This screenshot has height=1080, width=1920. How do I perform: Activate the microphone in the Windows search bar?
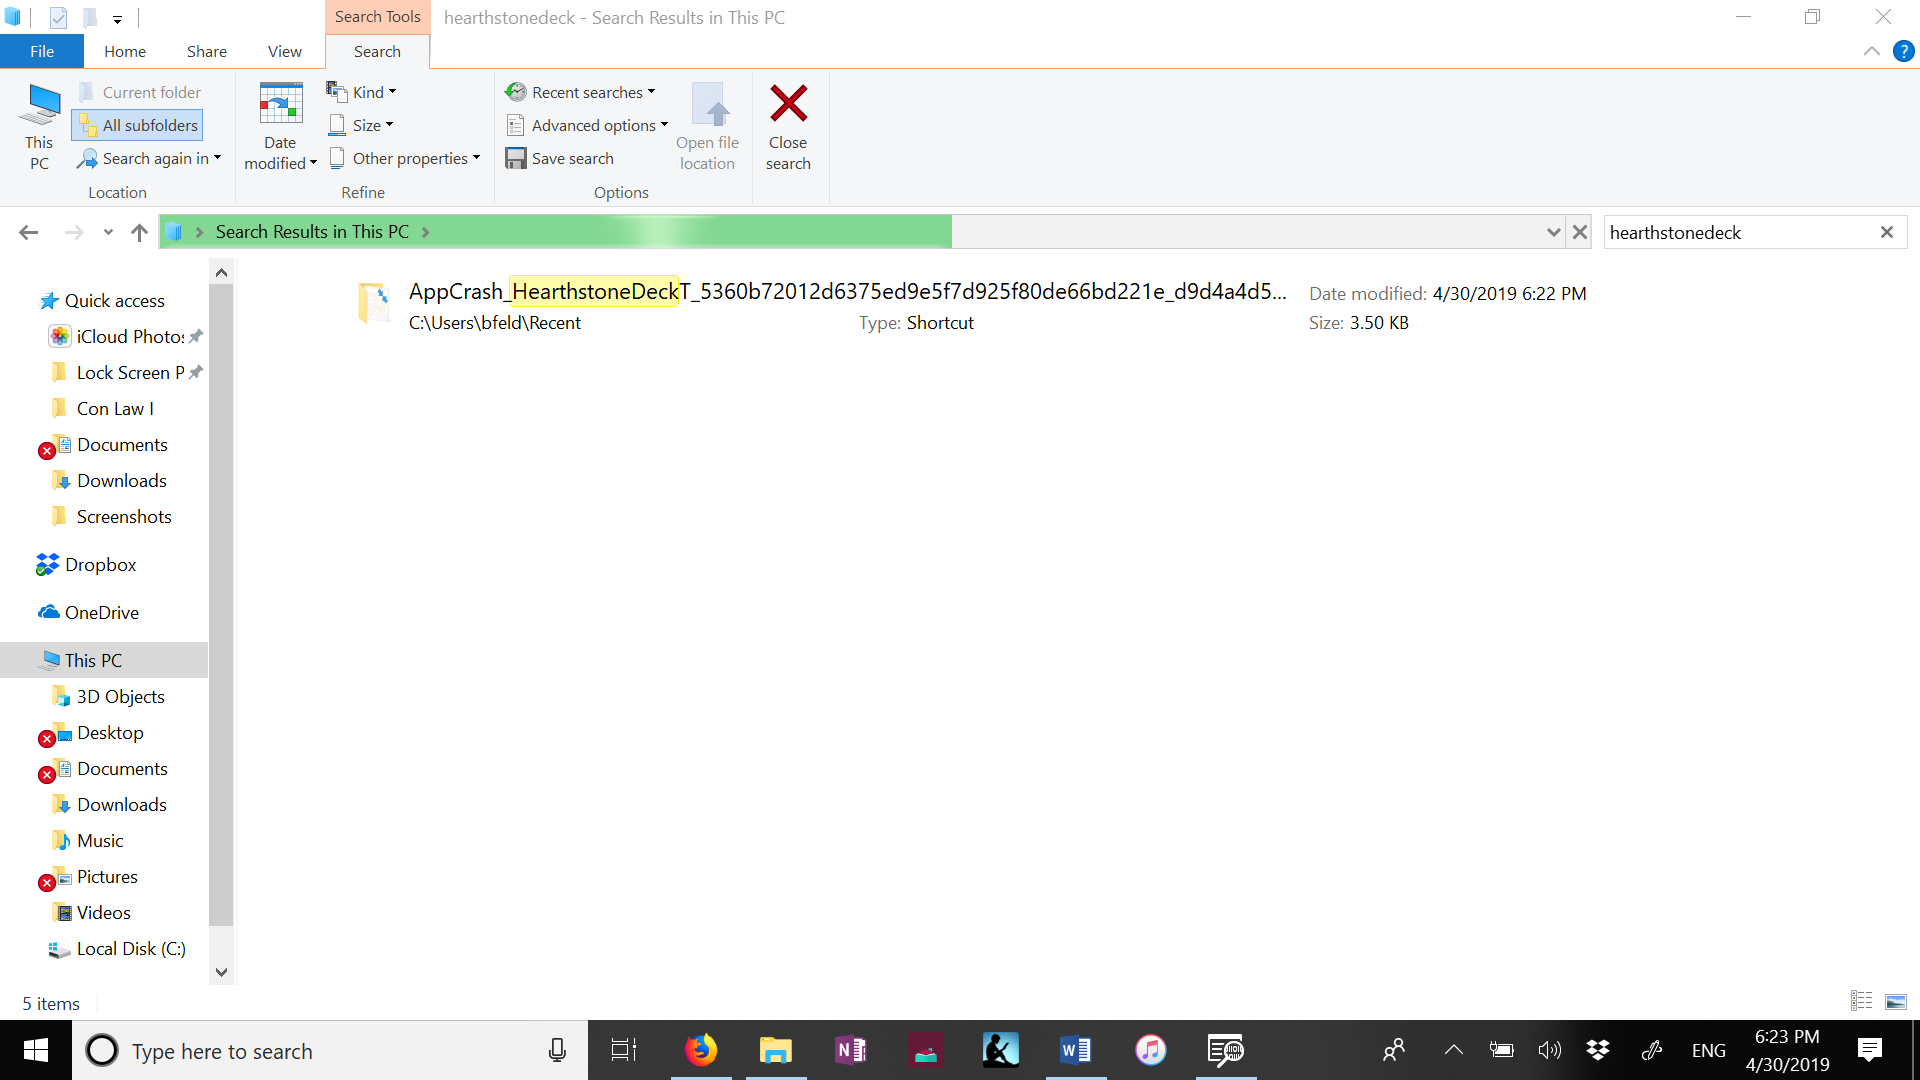point(557,1050)
